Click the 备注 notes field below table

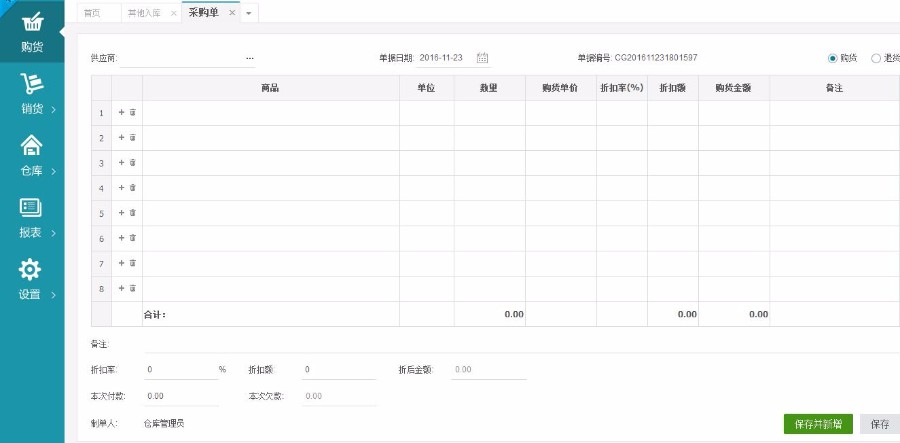click(521, 344)
